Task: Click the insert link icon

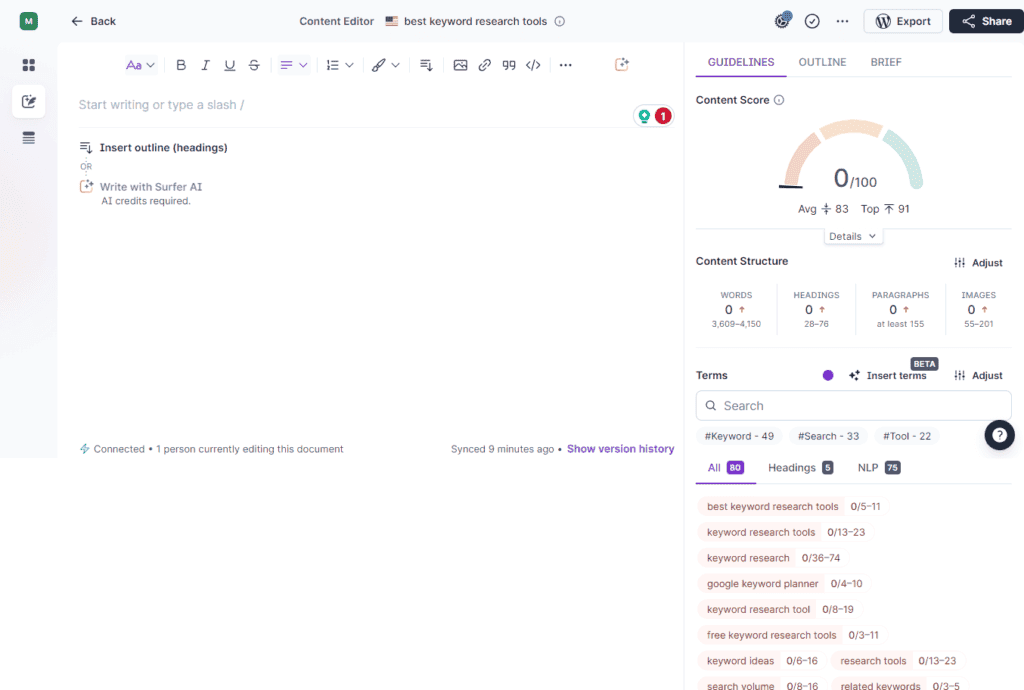Action: [484, 64]
